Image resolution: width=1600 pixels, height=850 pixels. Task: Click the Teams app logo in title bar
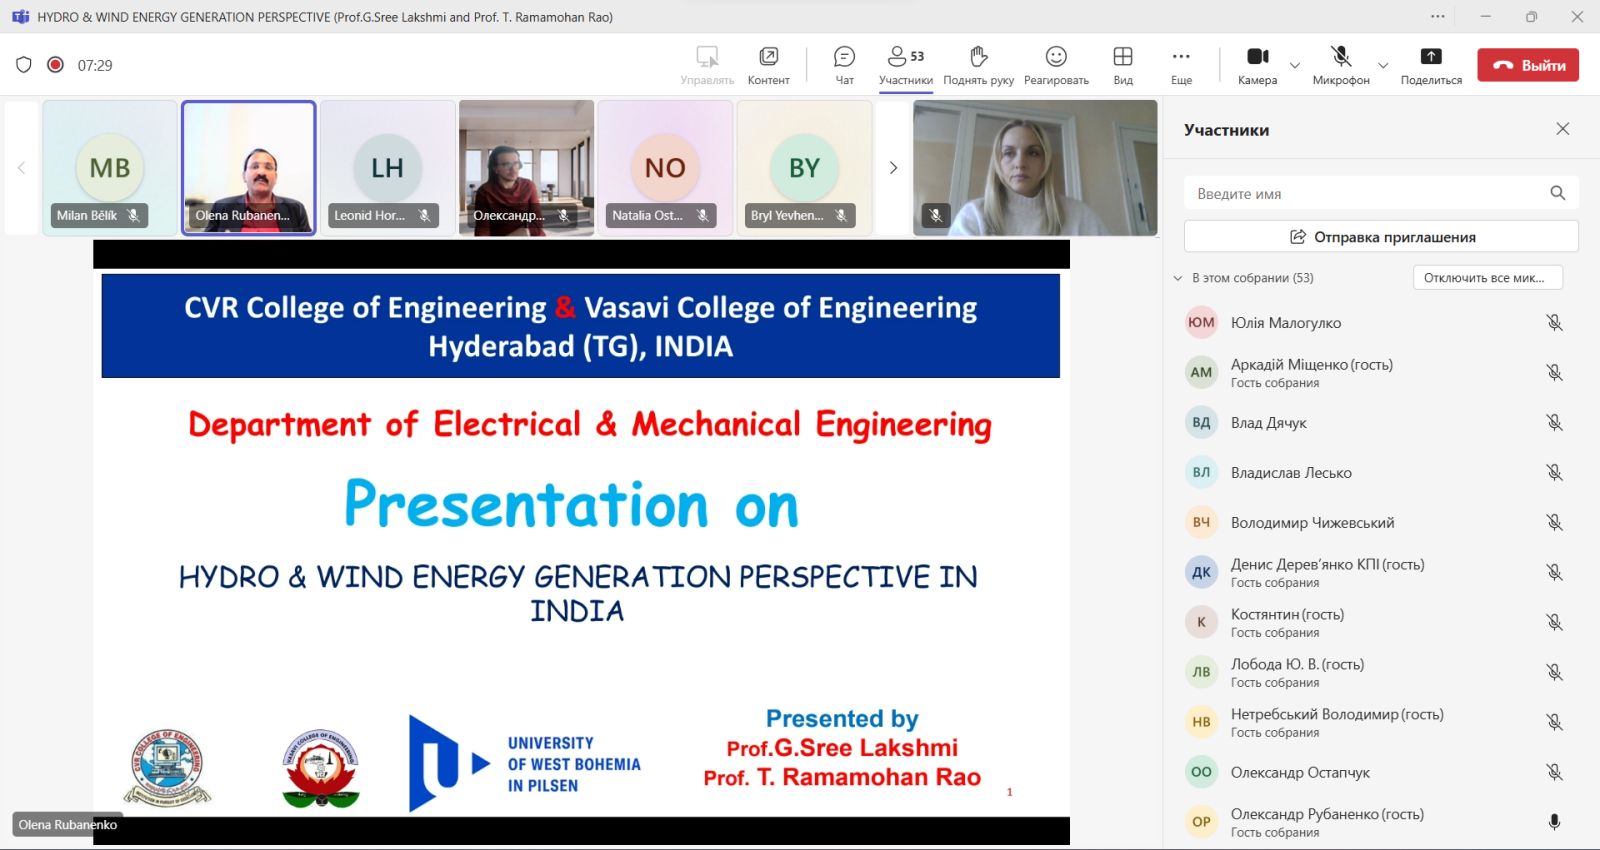[x=20, y=17]
